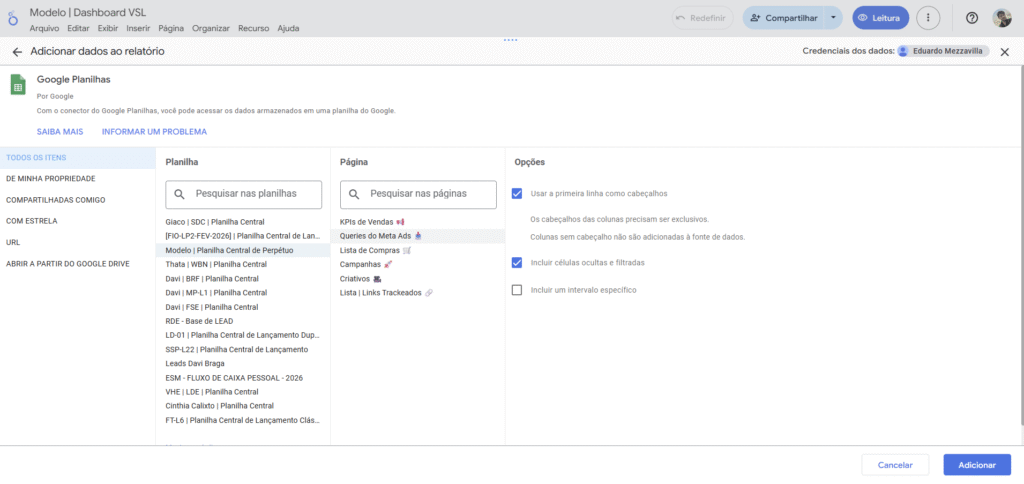Click the panel drag handle dots
The height and width of the screenshot is (484, 1024).
[x=511, y=40]
